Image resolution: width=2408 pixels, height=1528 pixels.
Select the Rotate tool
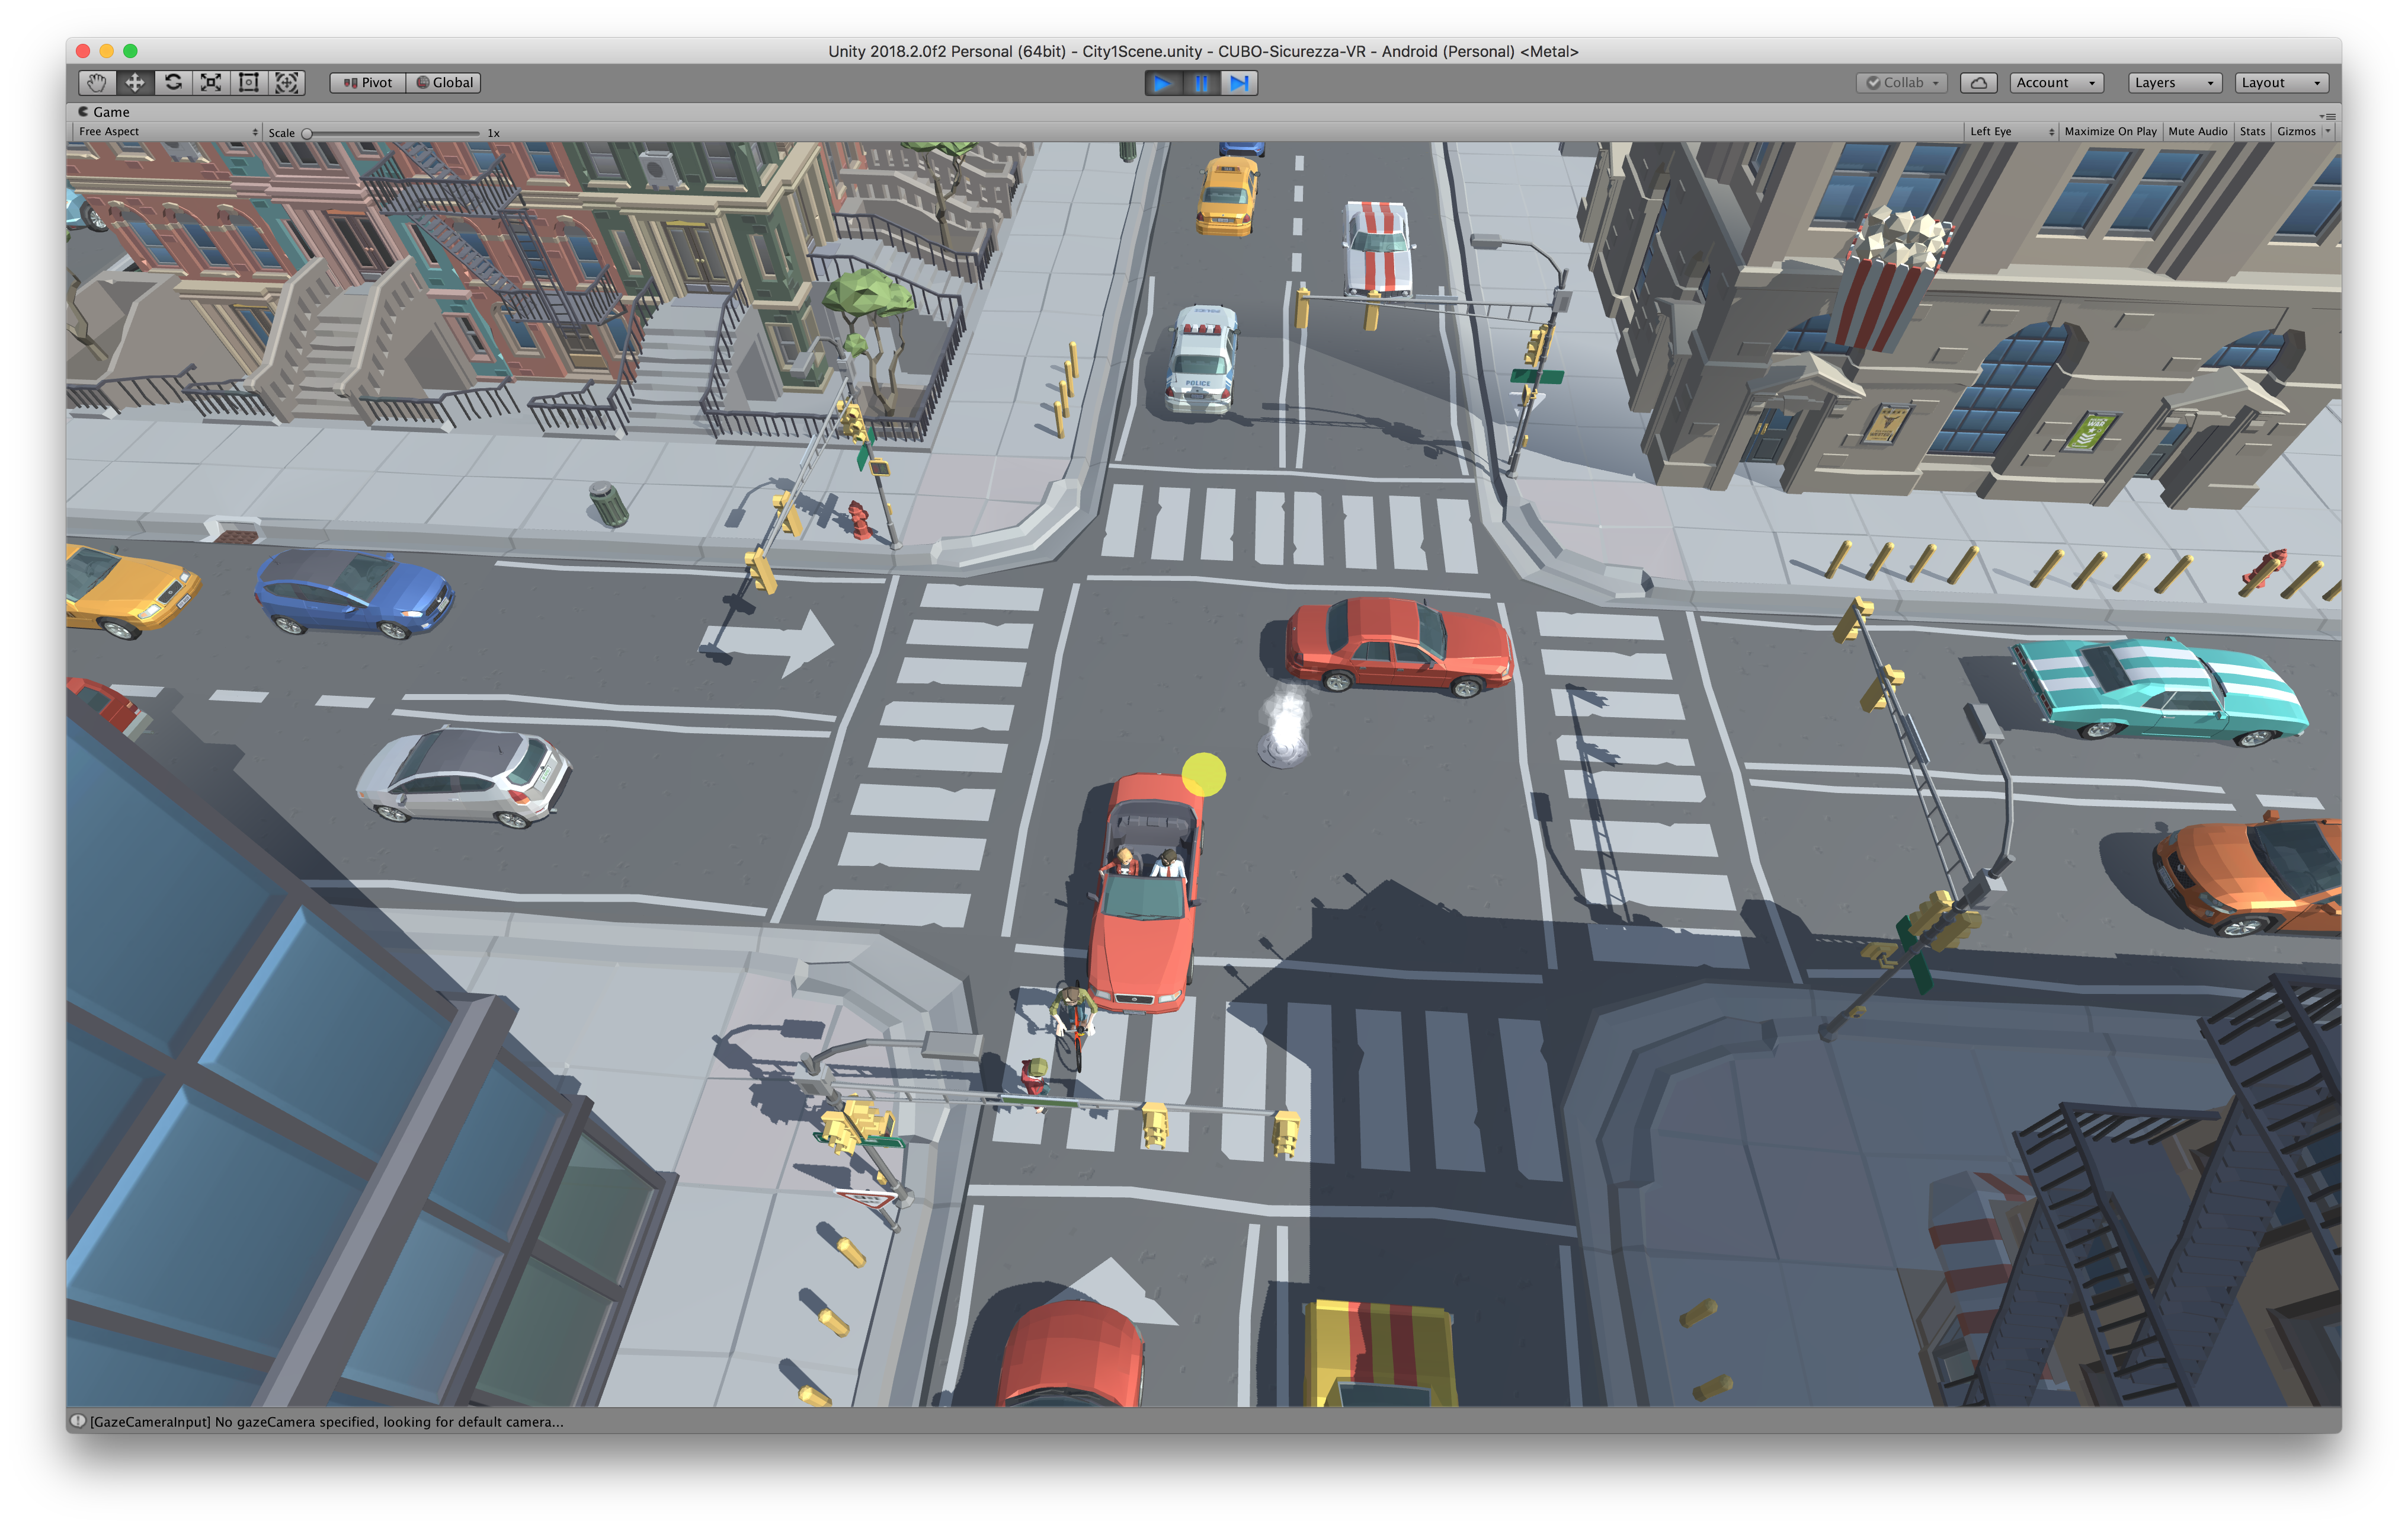click(173, 84)
